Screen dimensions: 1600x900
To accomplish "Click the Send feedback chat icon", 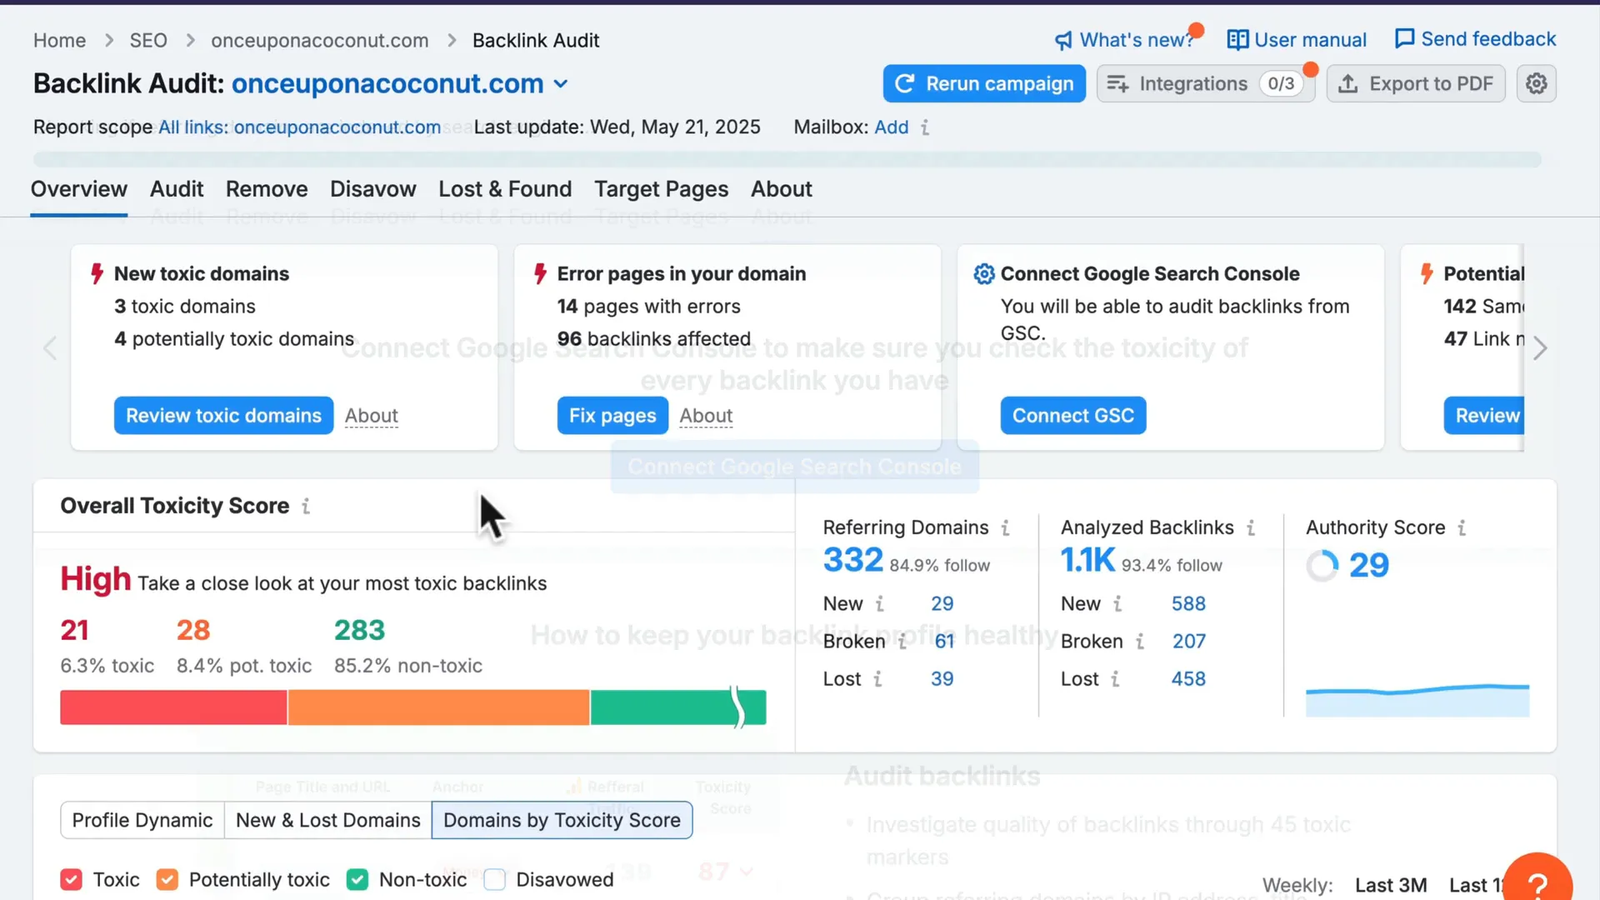I will tap(1404, 39).
